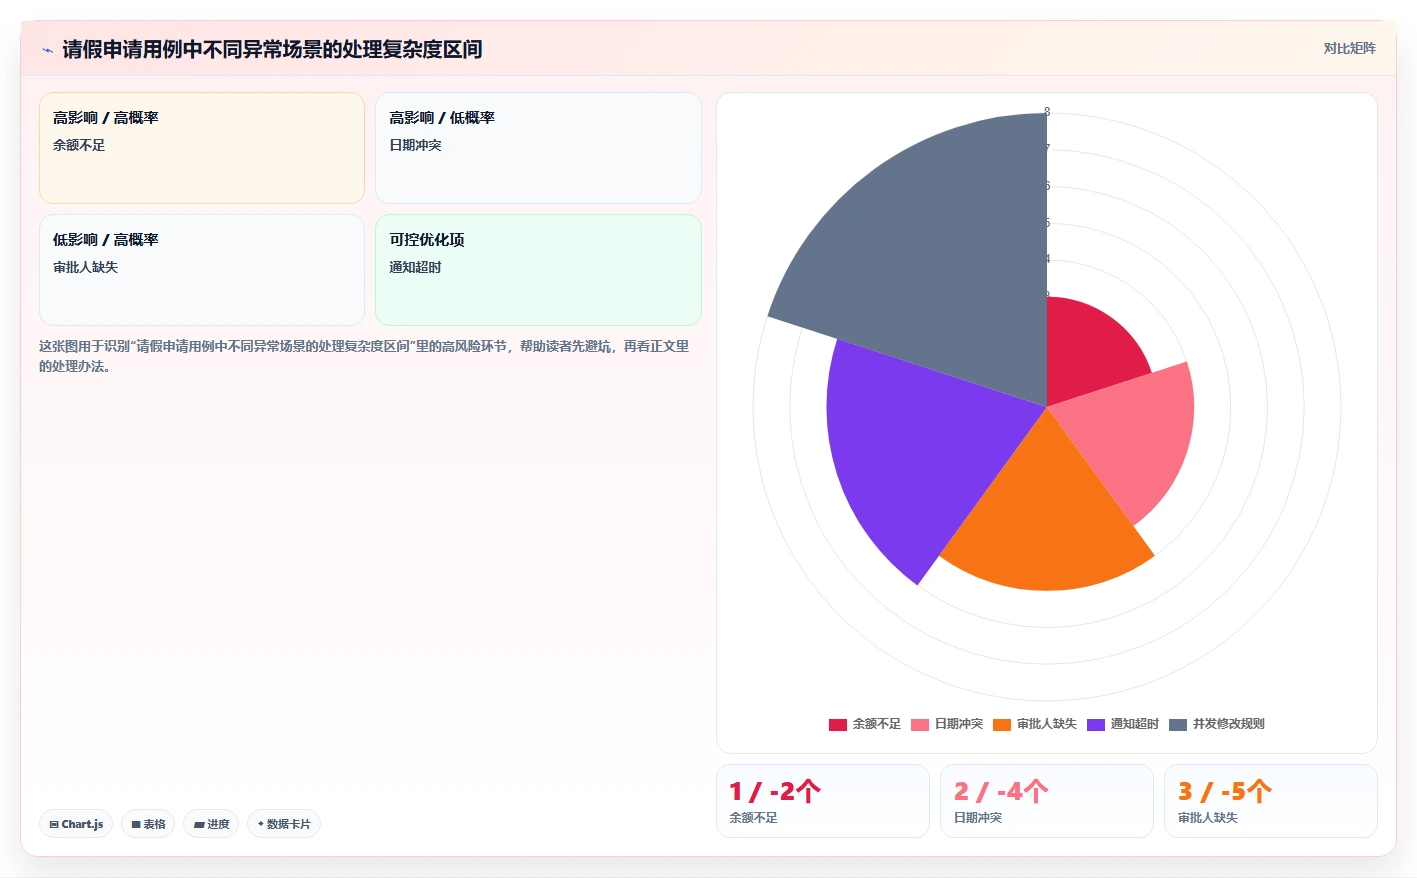
Task: Toggle the 日期冲突 legend color swatch
Action: [x=920, y=724]
